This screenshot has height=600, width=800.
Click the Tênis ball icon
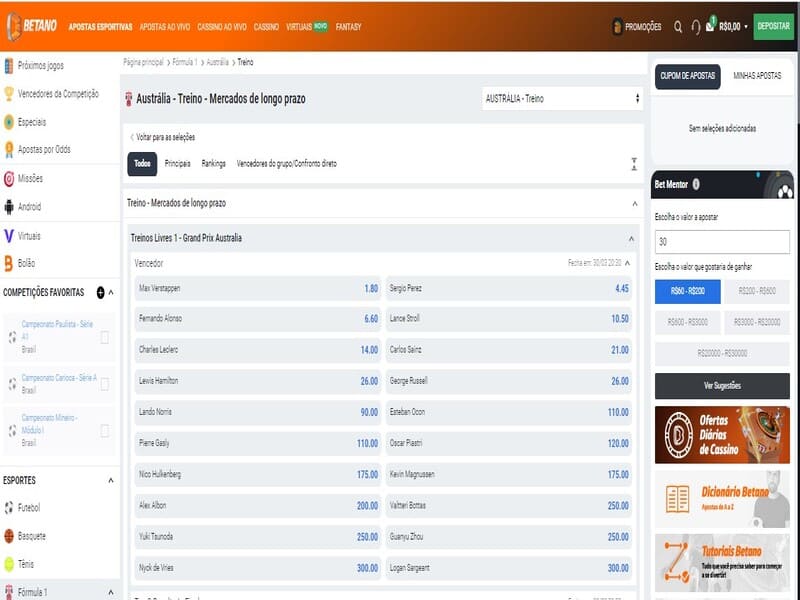9,564
